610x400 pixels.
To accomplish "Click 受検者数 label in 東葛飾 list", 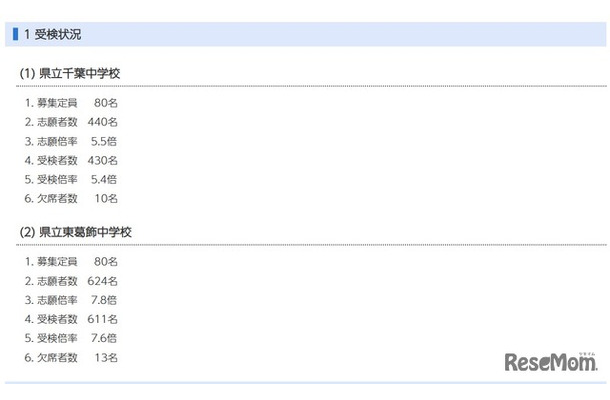I will 58,319.
